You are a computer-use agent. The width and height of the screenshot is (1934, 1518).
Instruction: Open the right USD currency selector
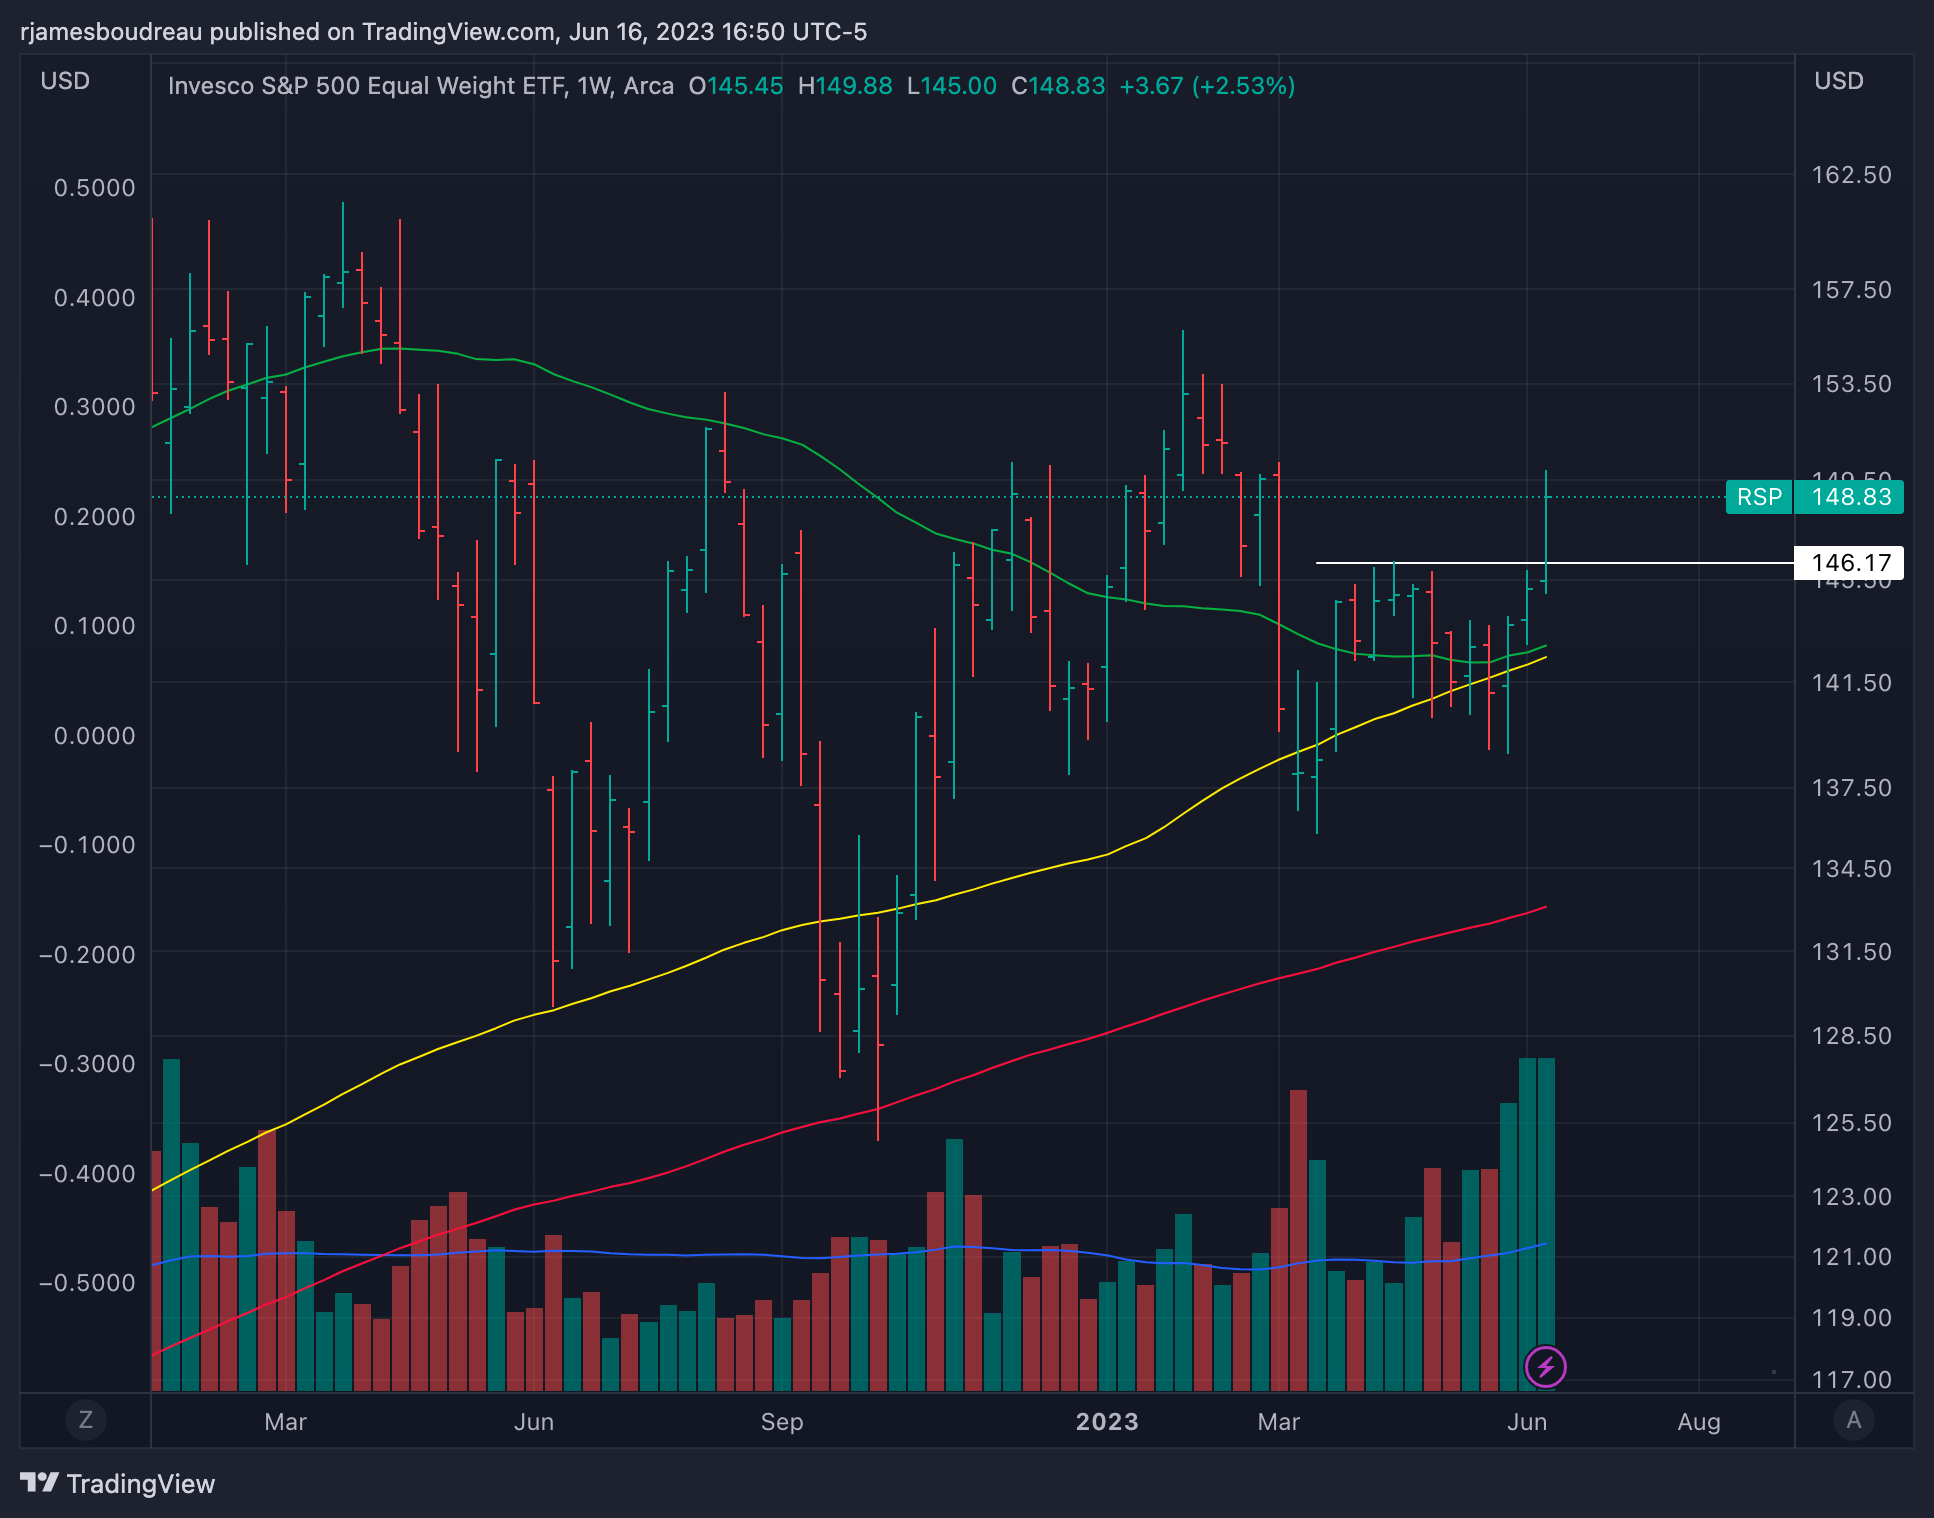point(1838,81)
